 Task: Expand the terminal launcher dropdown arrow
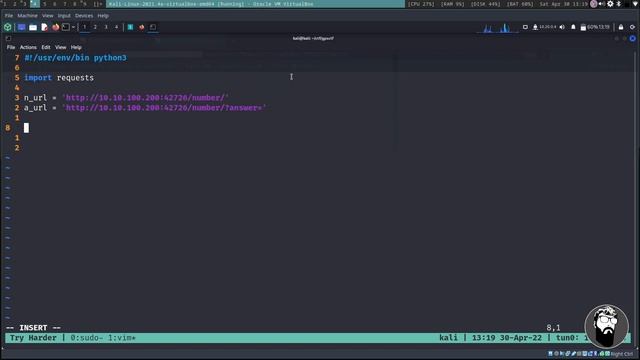pos(73,27)
